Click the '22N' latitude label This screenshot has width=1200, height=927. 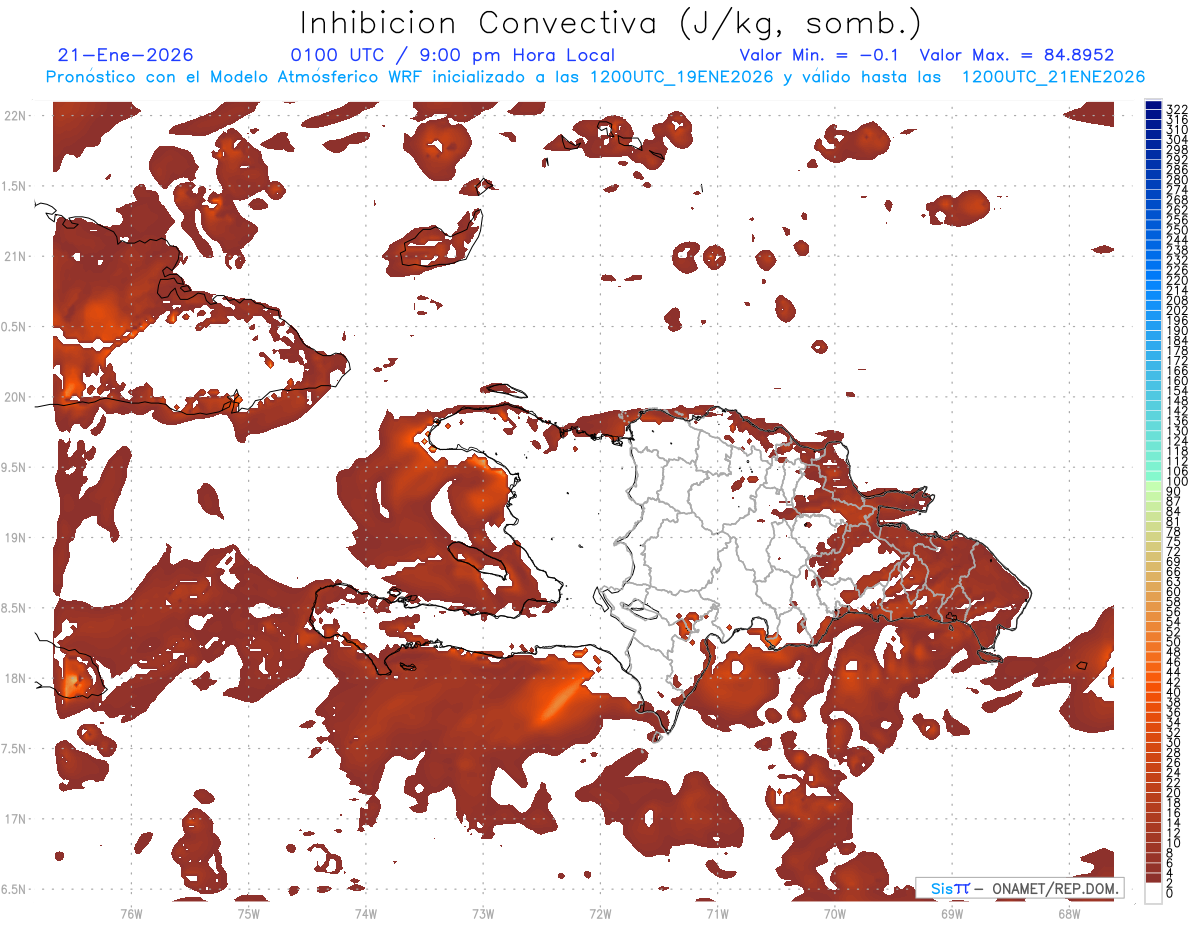(x=17, y=116)
